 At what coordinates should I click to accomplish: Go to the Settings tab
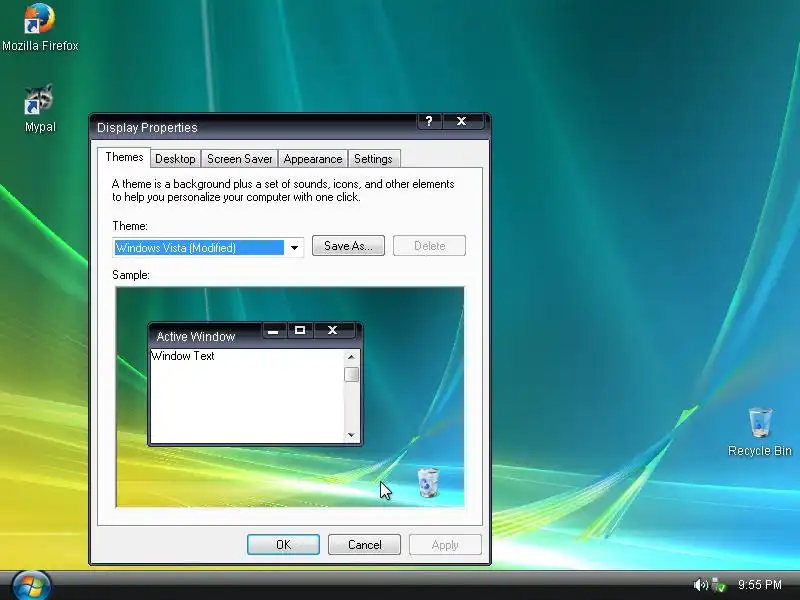[x=373, y=159]
